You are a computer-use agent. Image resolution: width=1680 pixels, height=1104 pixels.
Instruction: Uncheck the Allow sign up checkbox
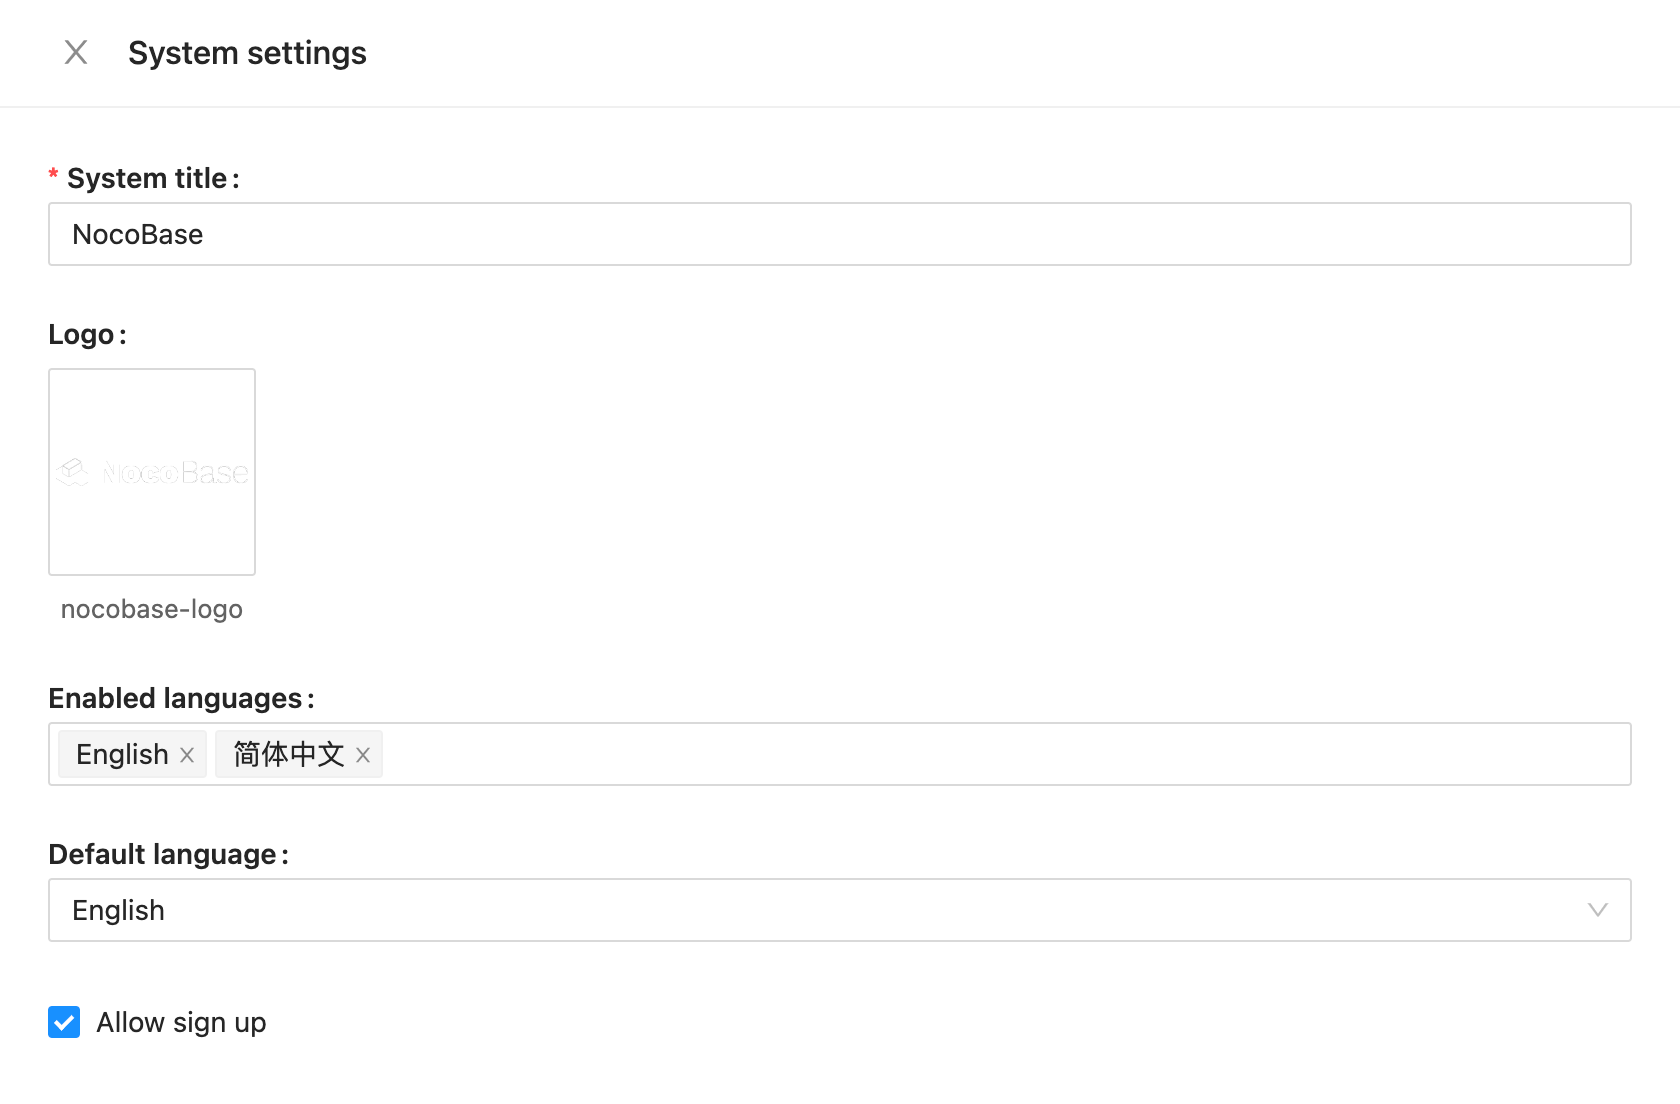64,1022
